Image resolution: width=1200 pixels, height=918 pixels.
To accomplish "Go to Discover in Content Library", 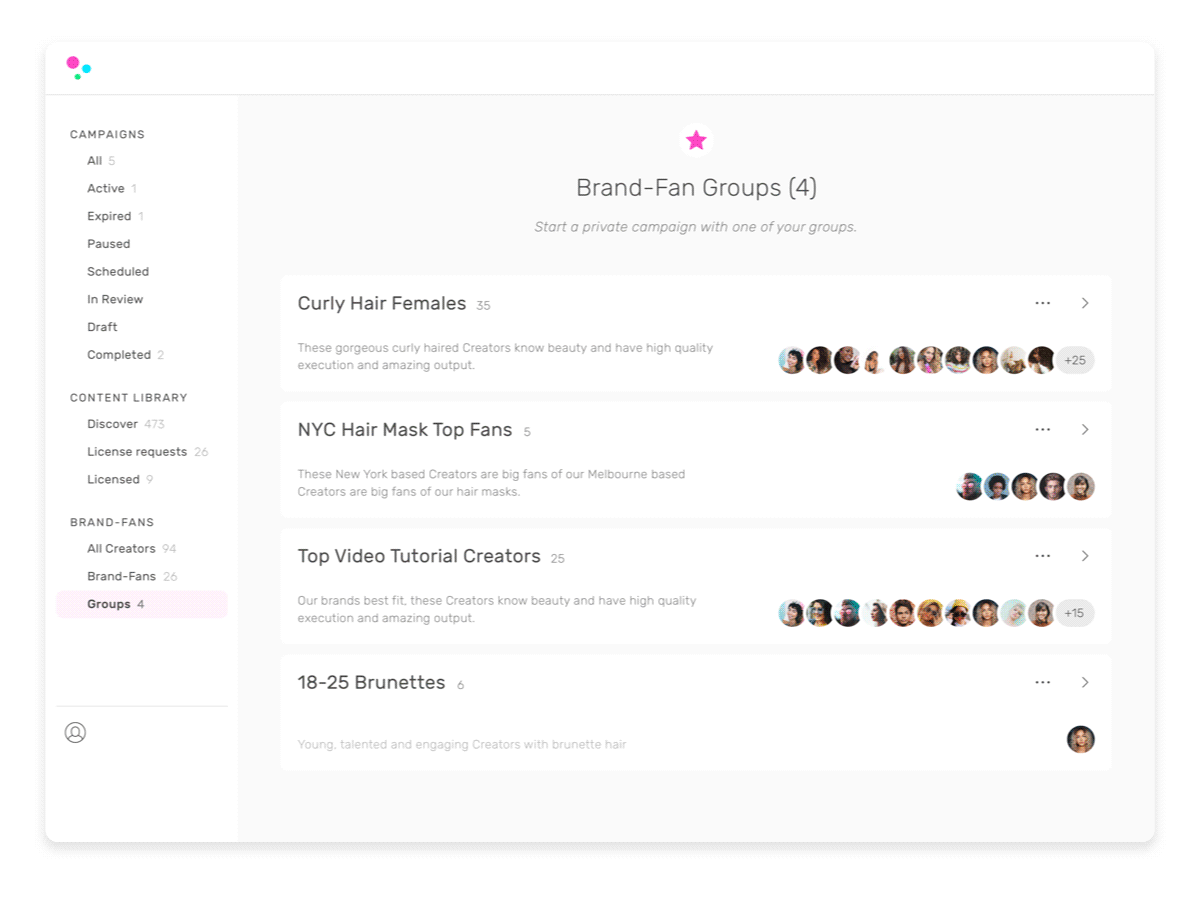I will 112,424.
